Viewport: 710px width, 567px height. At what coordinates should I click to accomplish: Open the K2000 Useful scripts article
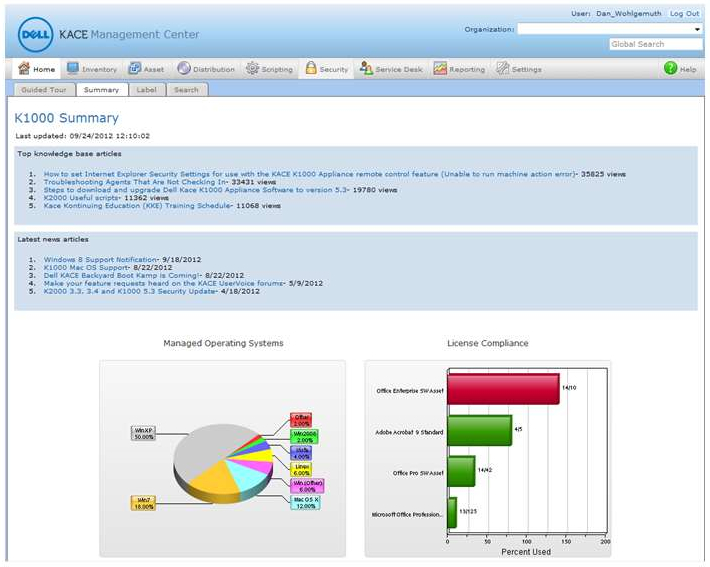point(82,198)
